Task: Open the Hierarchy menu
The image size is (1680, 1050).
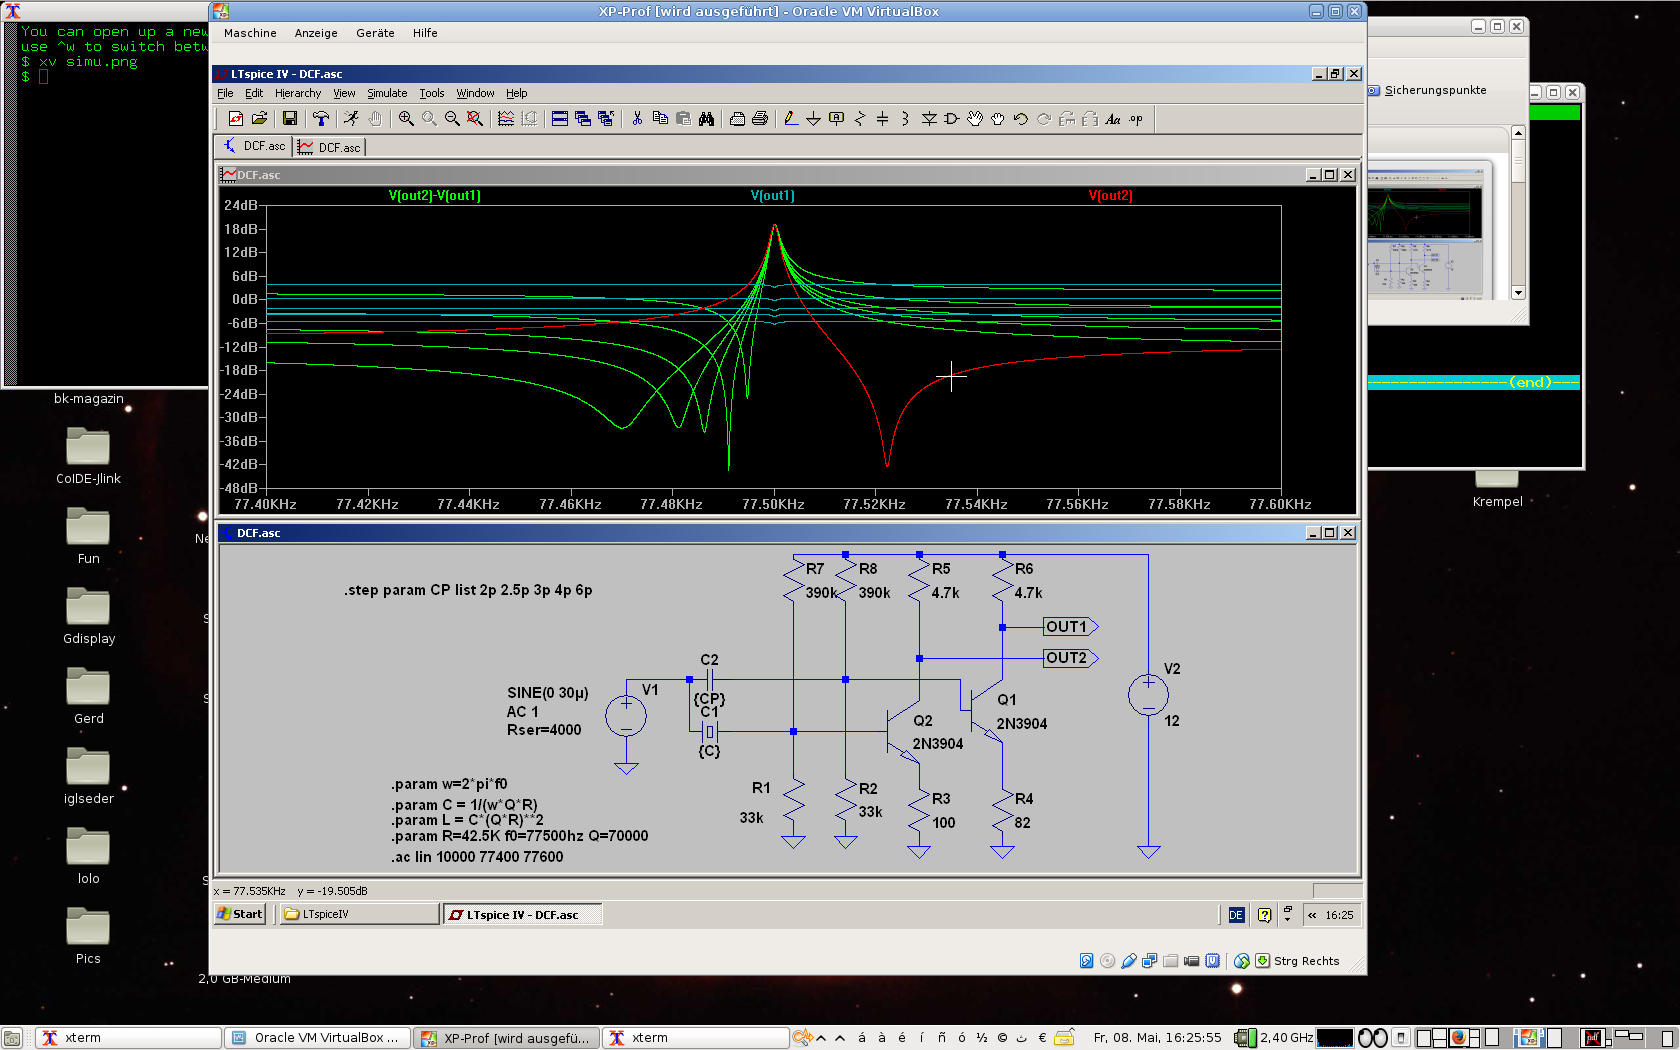Action: coord(298,93)
